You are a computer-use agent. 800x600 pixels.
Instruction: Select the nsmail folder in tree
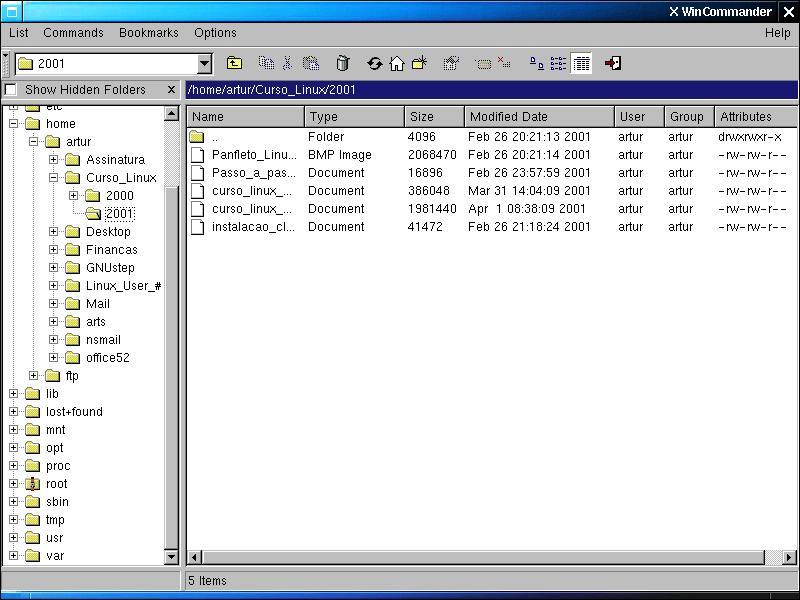pos(103,340)
